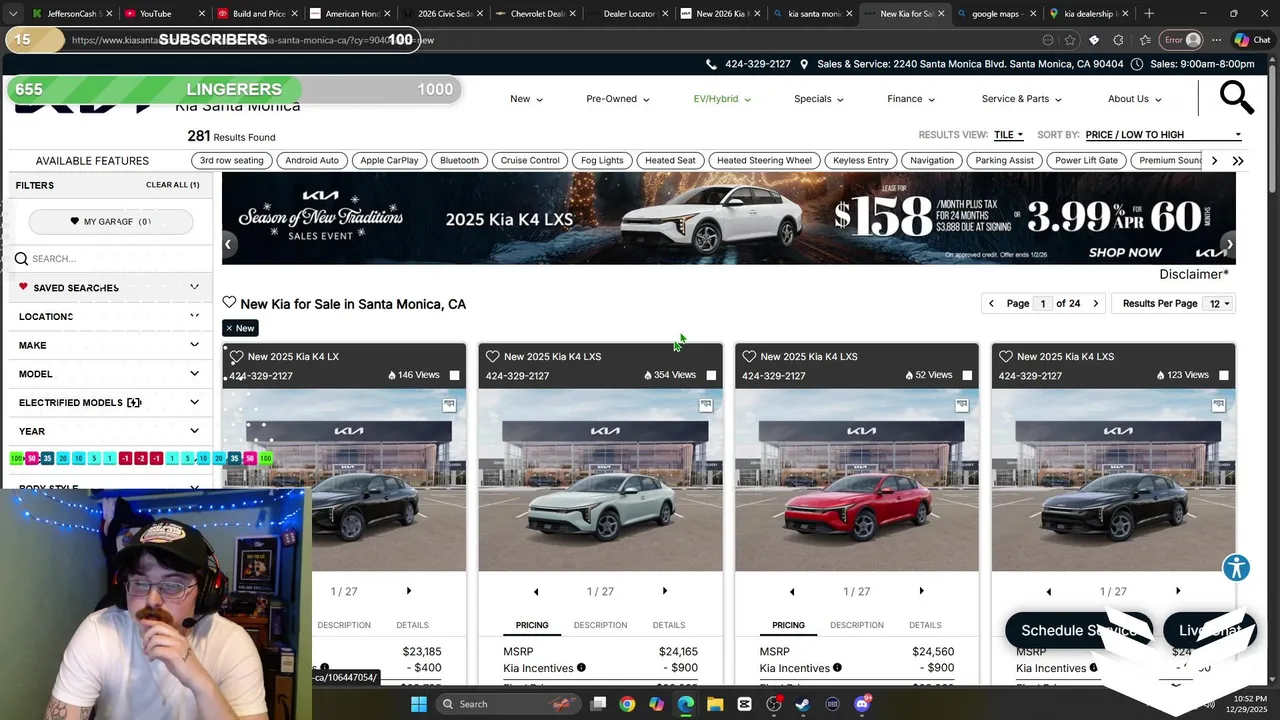Open Description tab on the $24,165 K4 LXS card
1280x720 pixels.
pyautogui.click(x=600, y=625)
